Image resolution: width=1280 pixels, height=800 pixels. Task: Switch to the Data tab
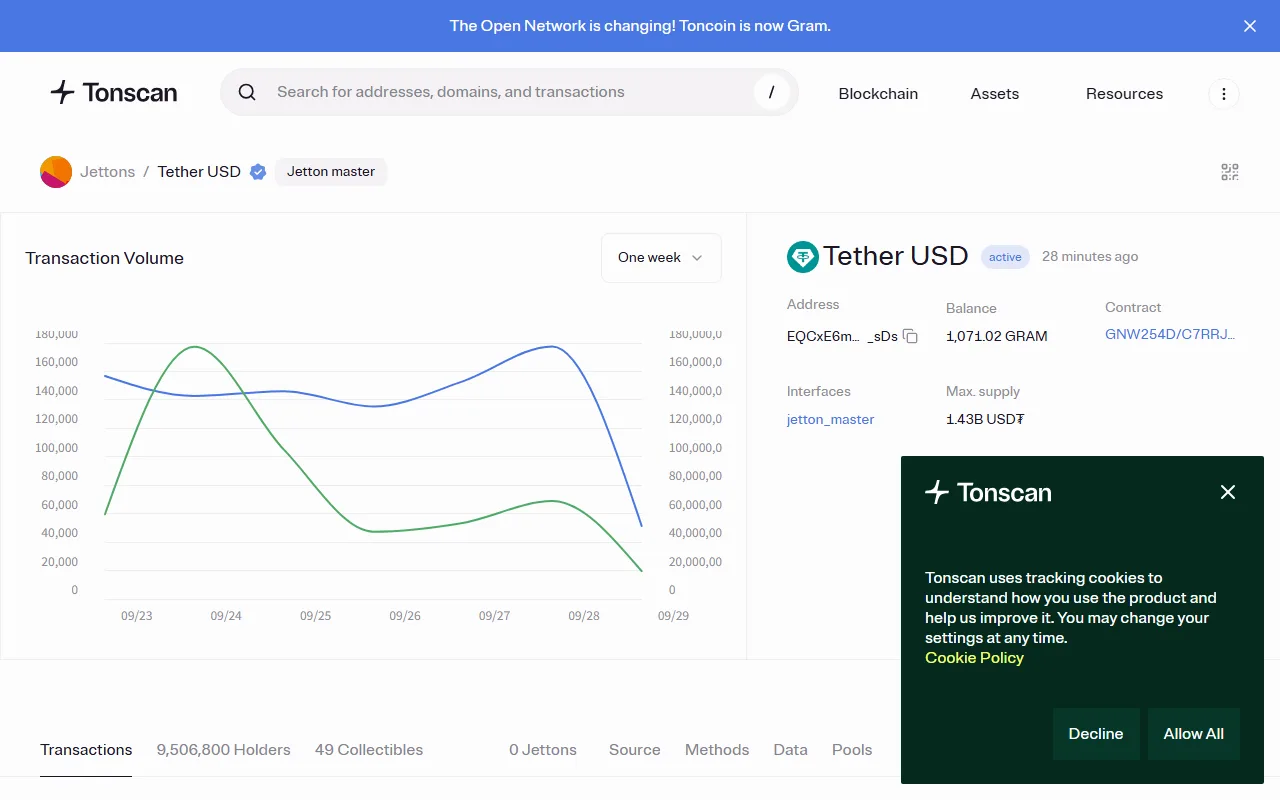(x=790, y=750)
